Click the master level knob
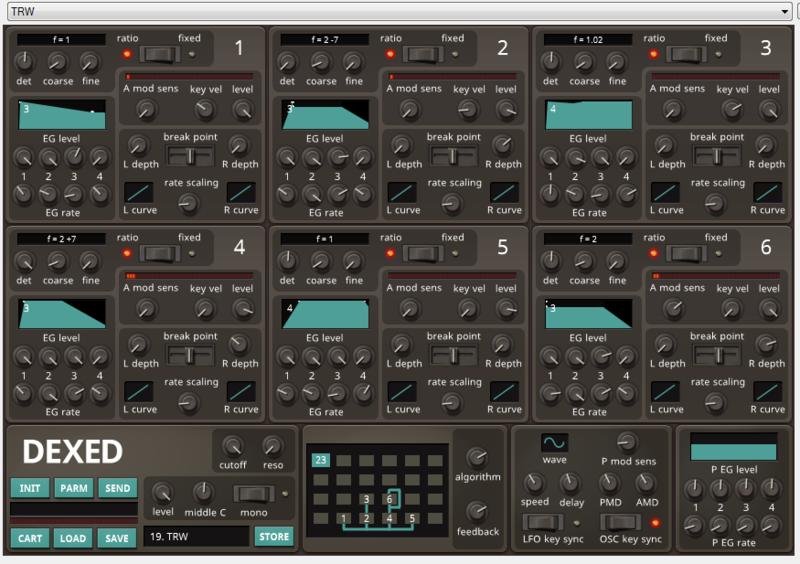 (163, 493)
